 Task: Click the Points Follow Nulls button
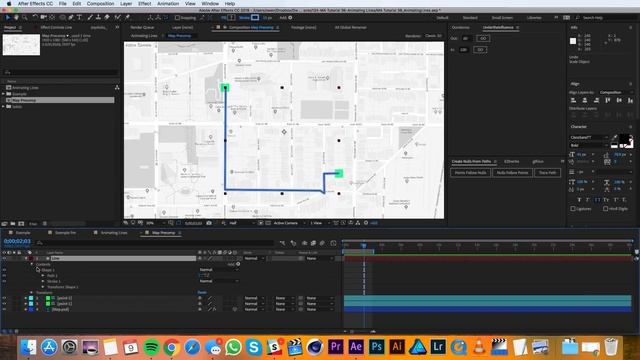point(470,173)
